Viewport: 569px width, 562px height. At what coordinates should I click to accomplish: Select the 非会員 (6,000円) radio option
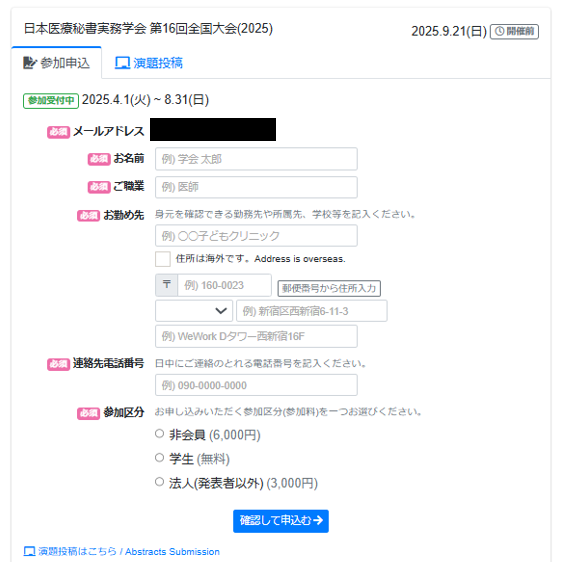click(x=159, y=434)
